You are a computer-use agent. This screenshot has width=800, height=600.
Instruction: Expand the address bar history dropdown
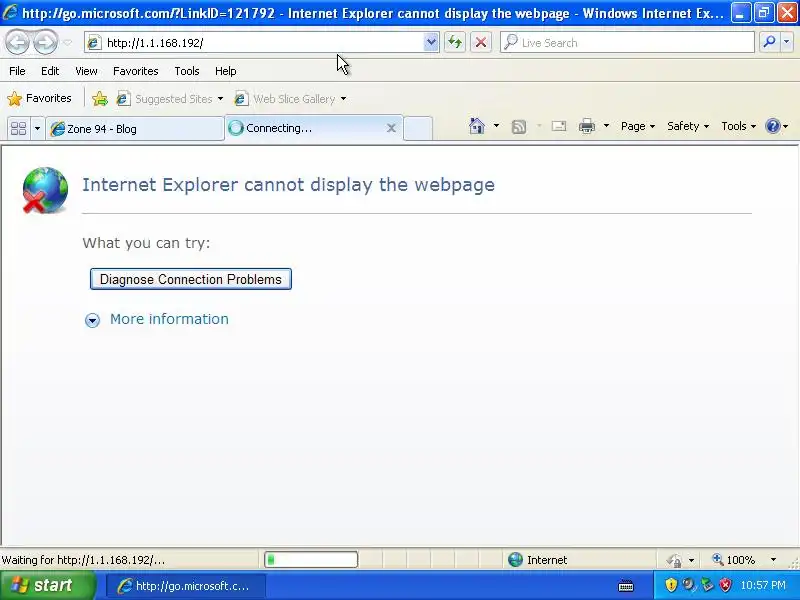431,43
